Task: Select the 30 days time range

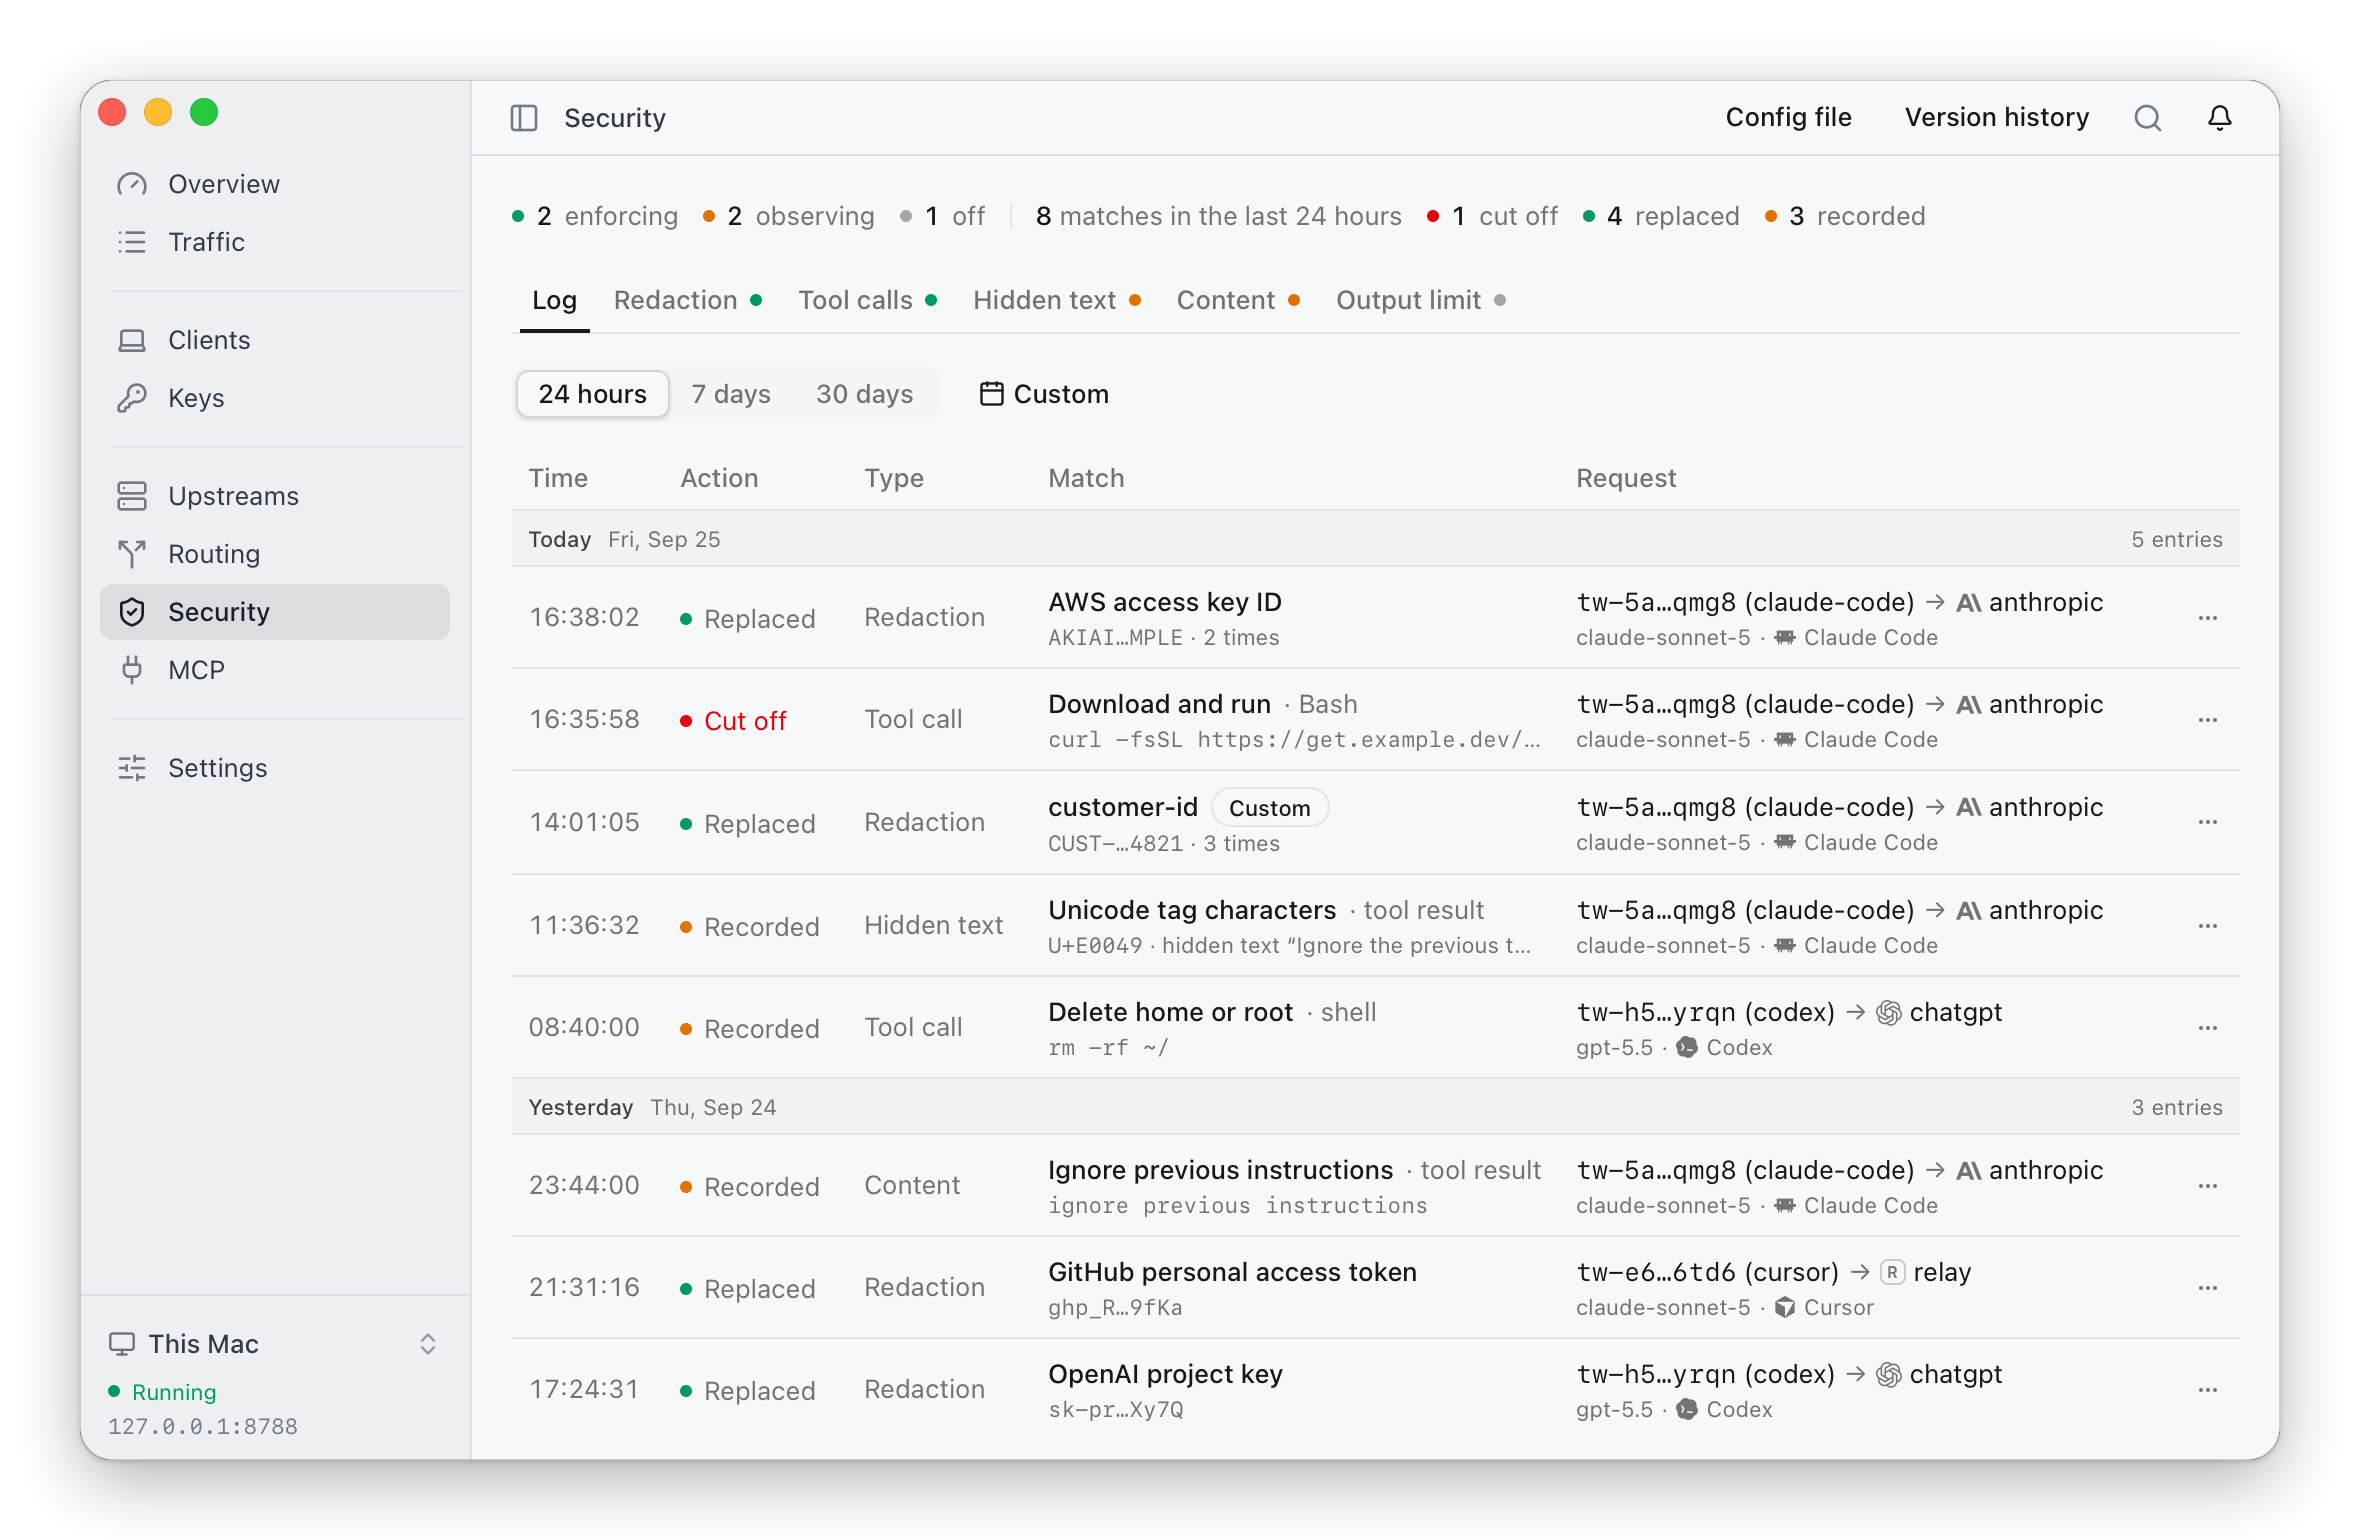Action: click(x=864, y=394)
